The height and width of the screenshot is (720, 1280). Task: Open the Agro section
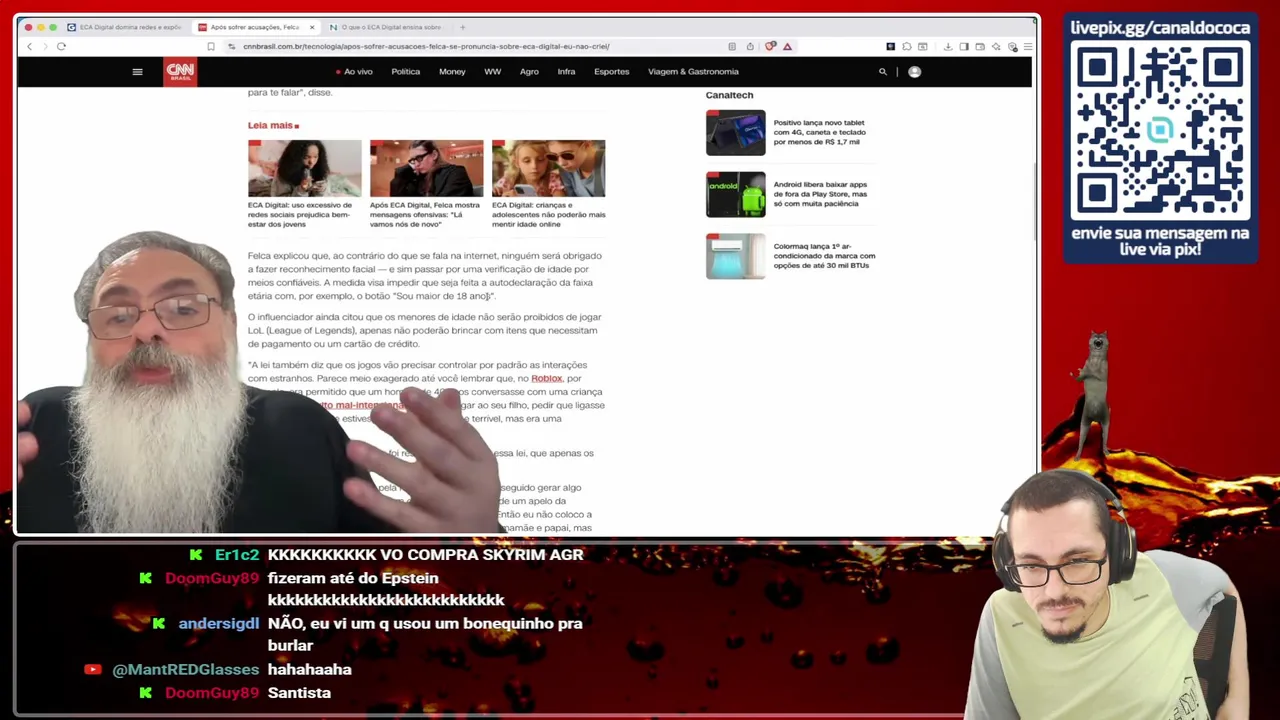[x=529, y=72]
